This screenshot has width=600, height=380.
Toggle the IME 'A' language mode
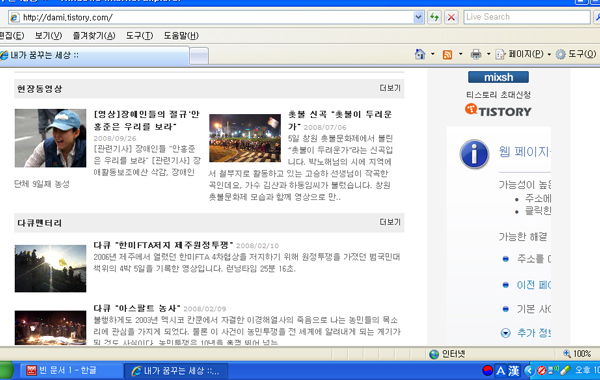(x=500, y=370)
